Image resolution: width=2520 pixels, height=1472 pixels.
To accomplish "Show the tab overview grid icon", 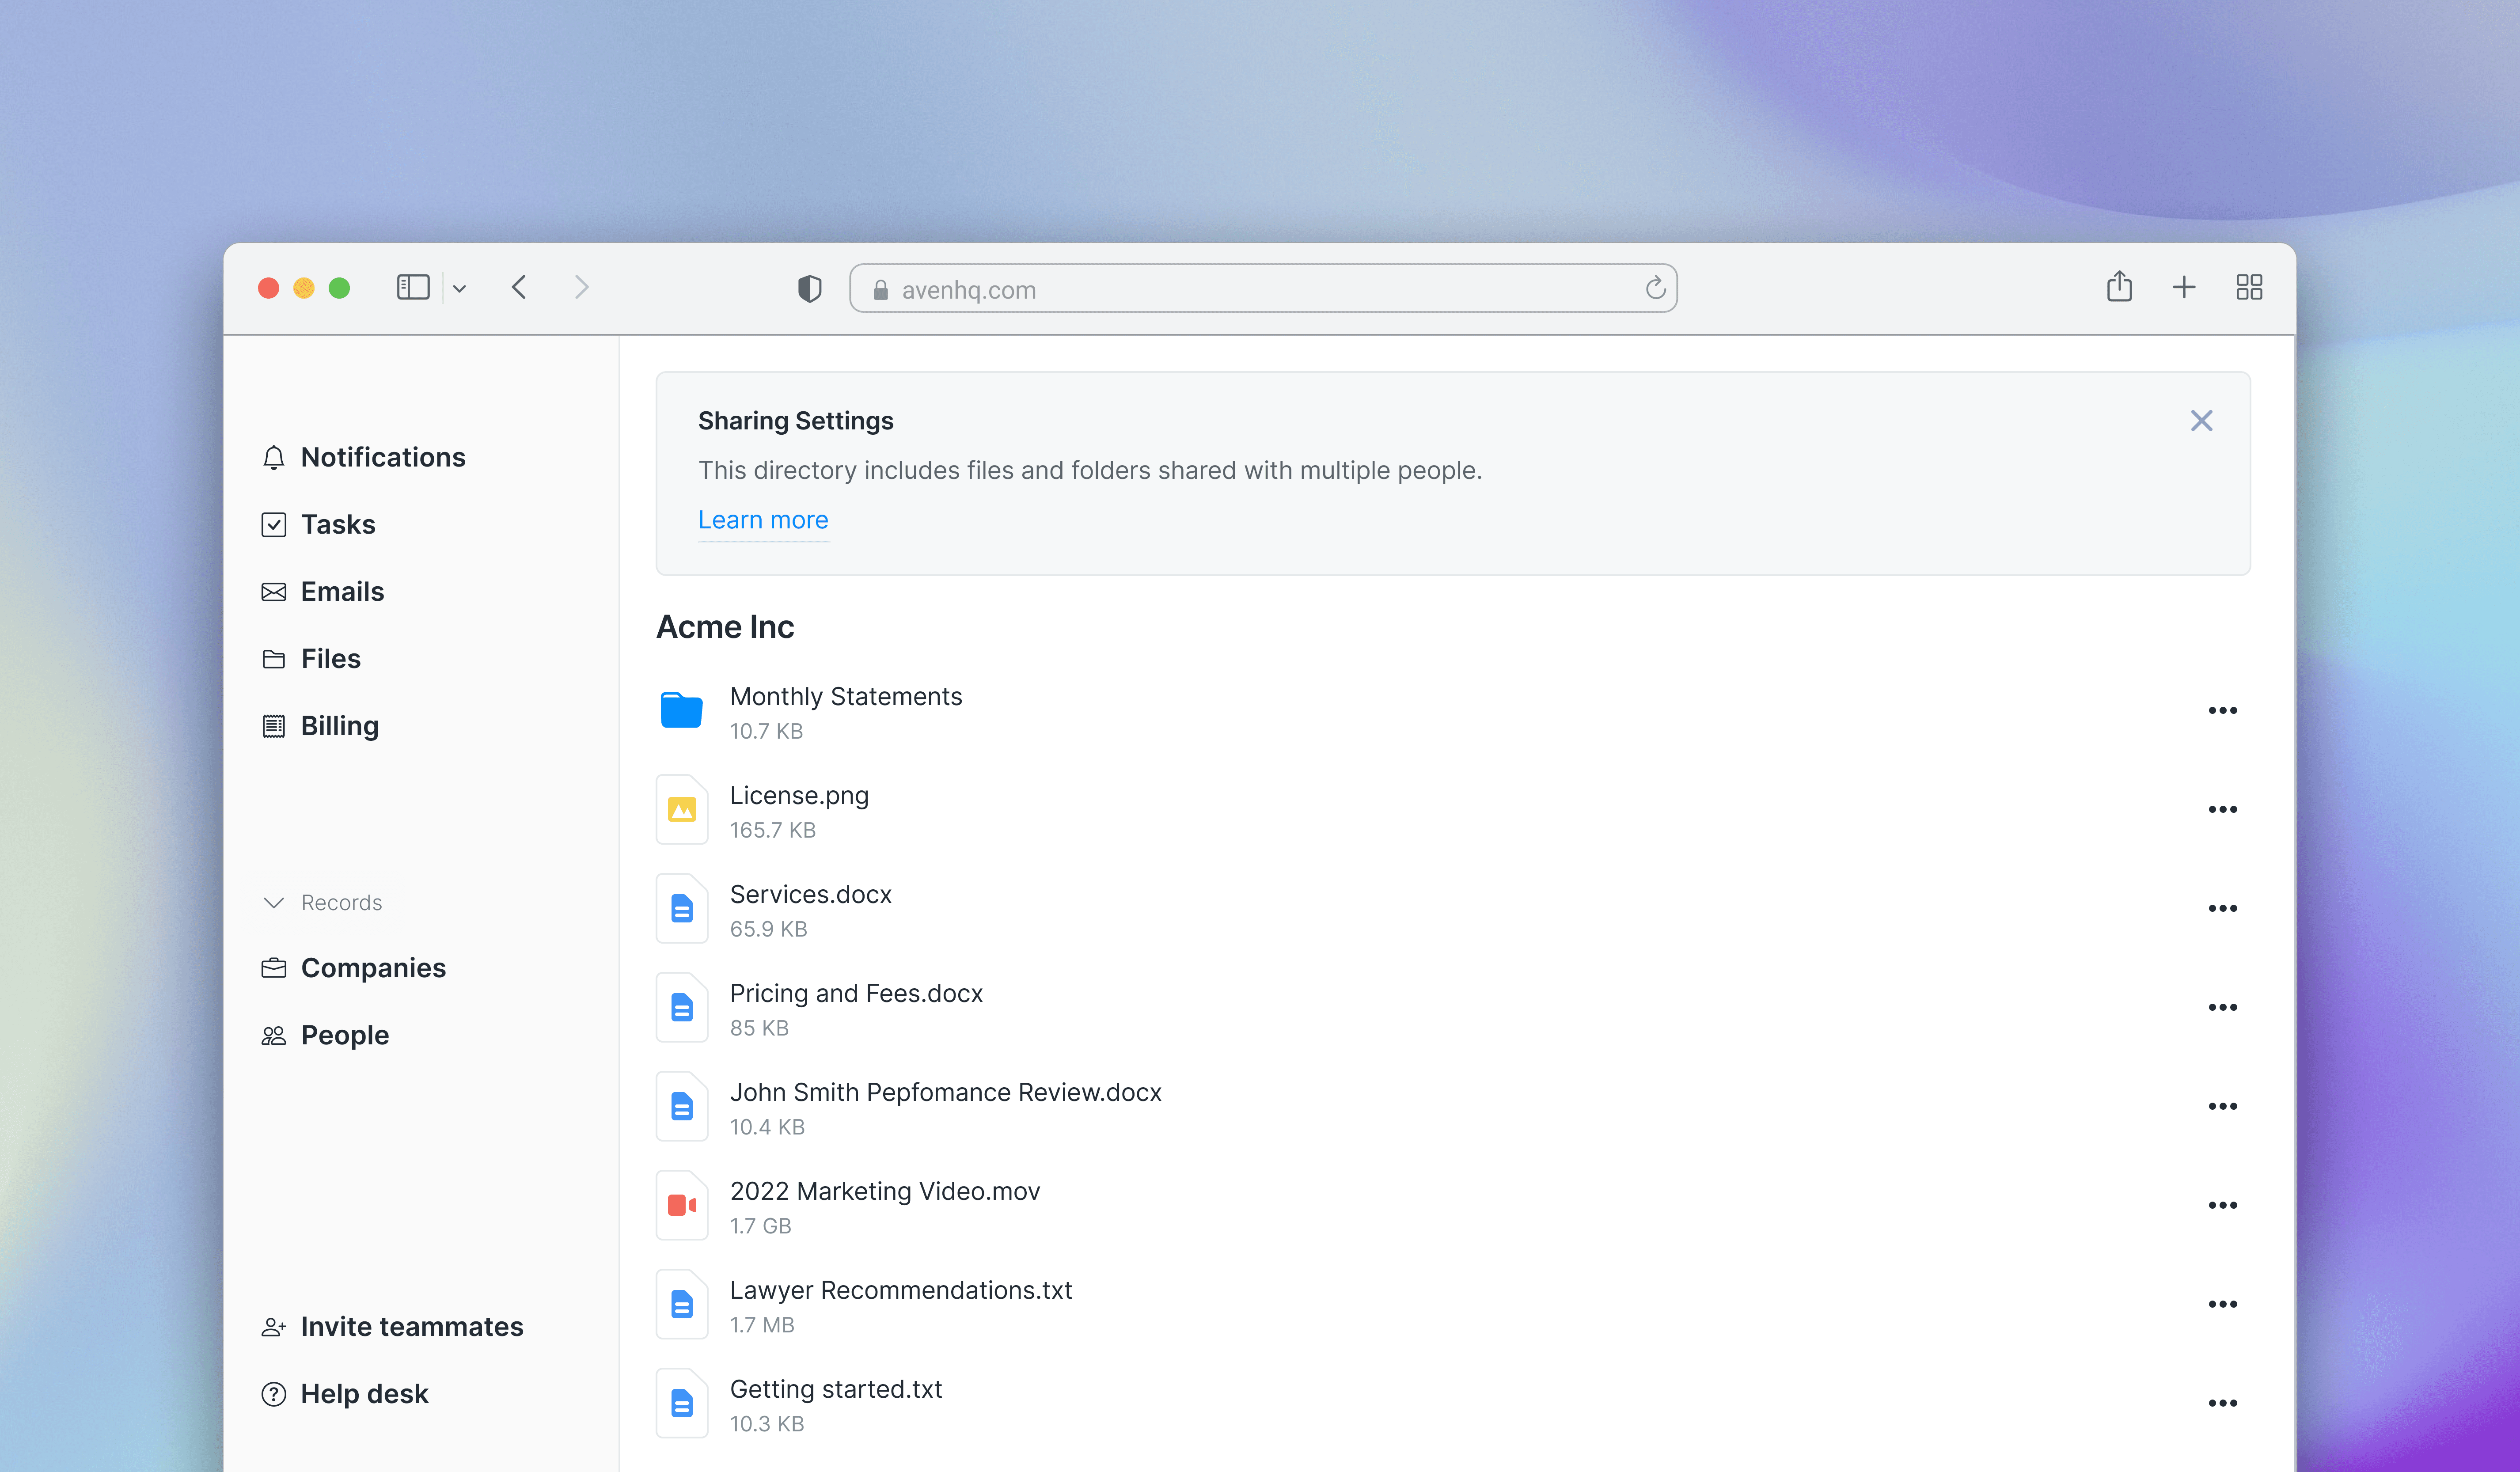I will click(2249, 288).
